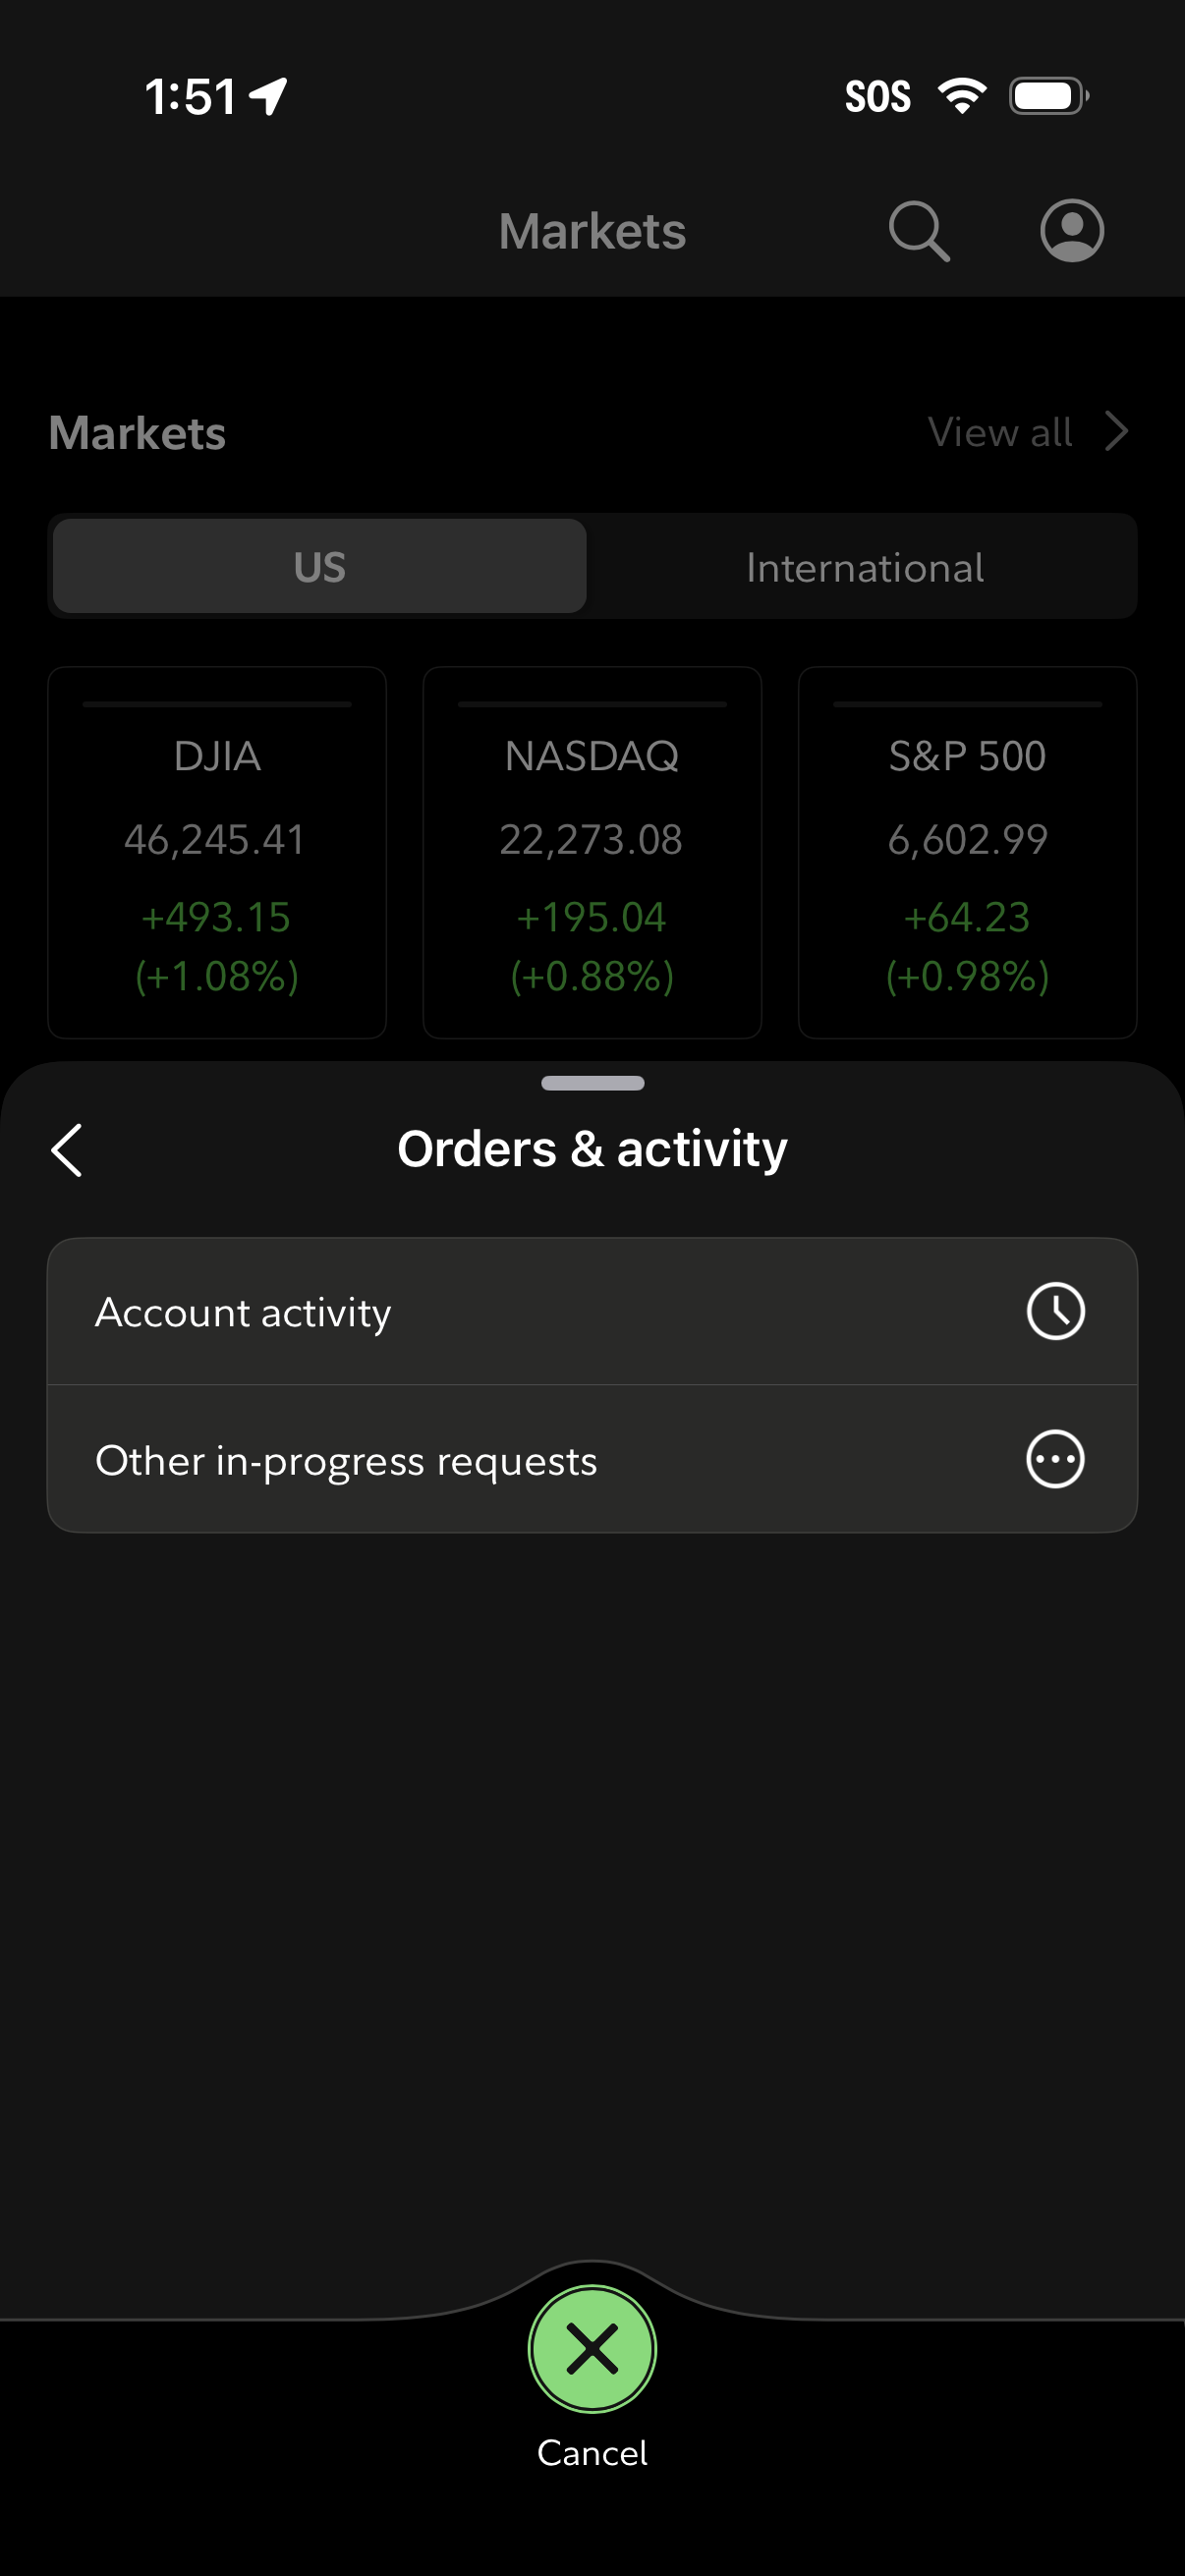Expand markets with the View all chevron
The image size is (1185, 2576).
tap(1116, 432)
